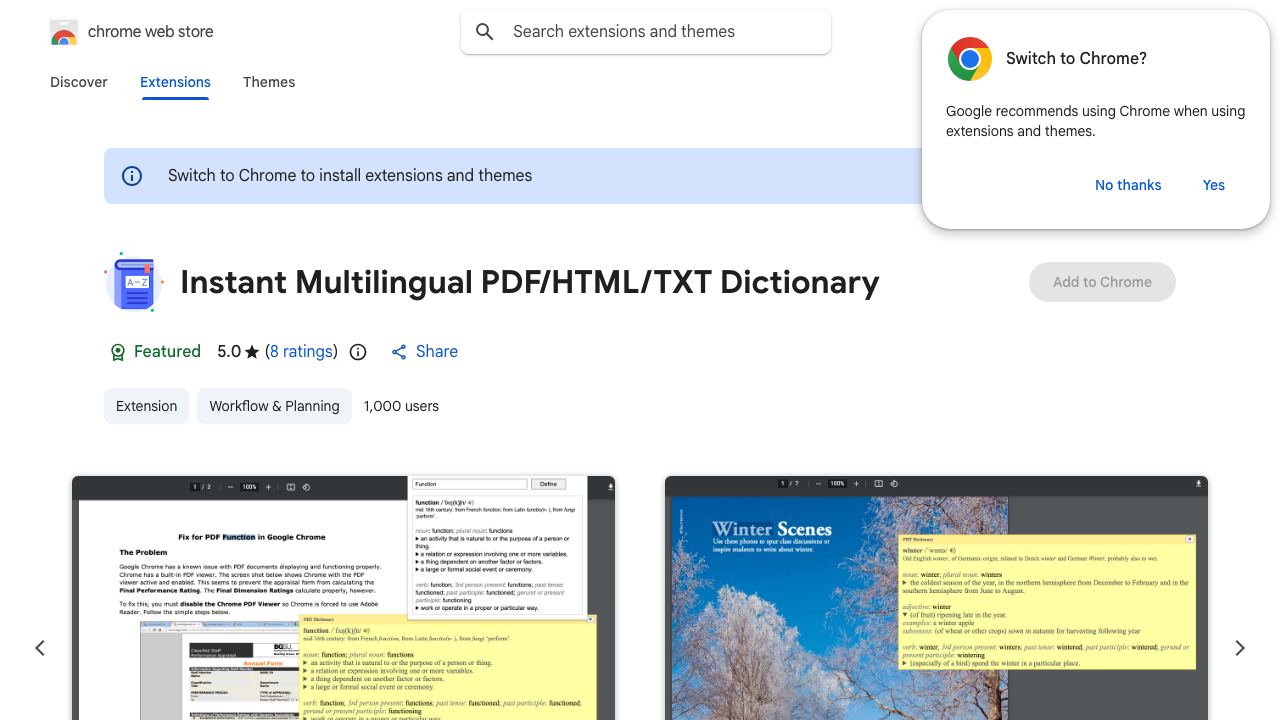Go to the previous screenshot with the left arrow

(40, 648)
